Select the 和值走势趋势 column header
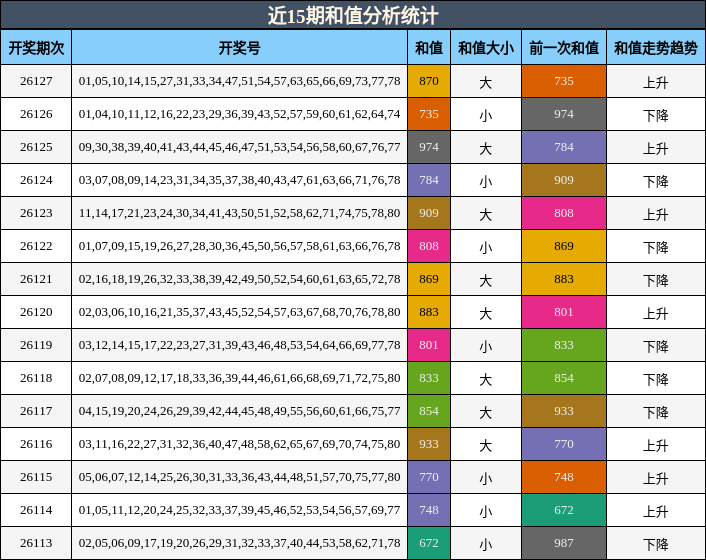 point(656,47)
